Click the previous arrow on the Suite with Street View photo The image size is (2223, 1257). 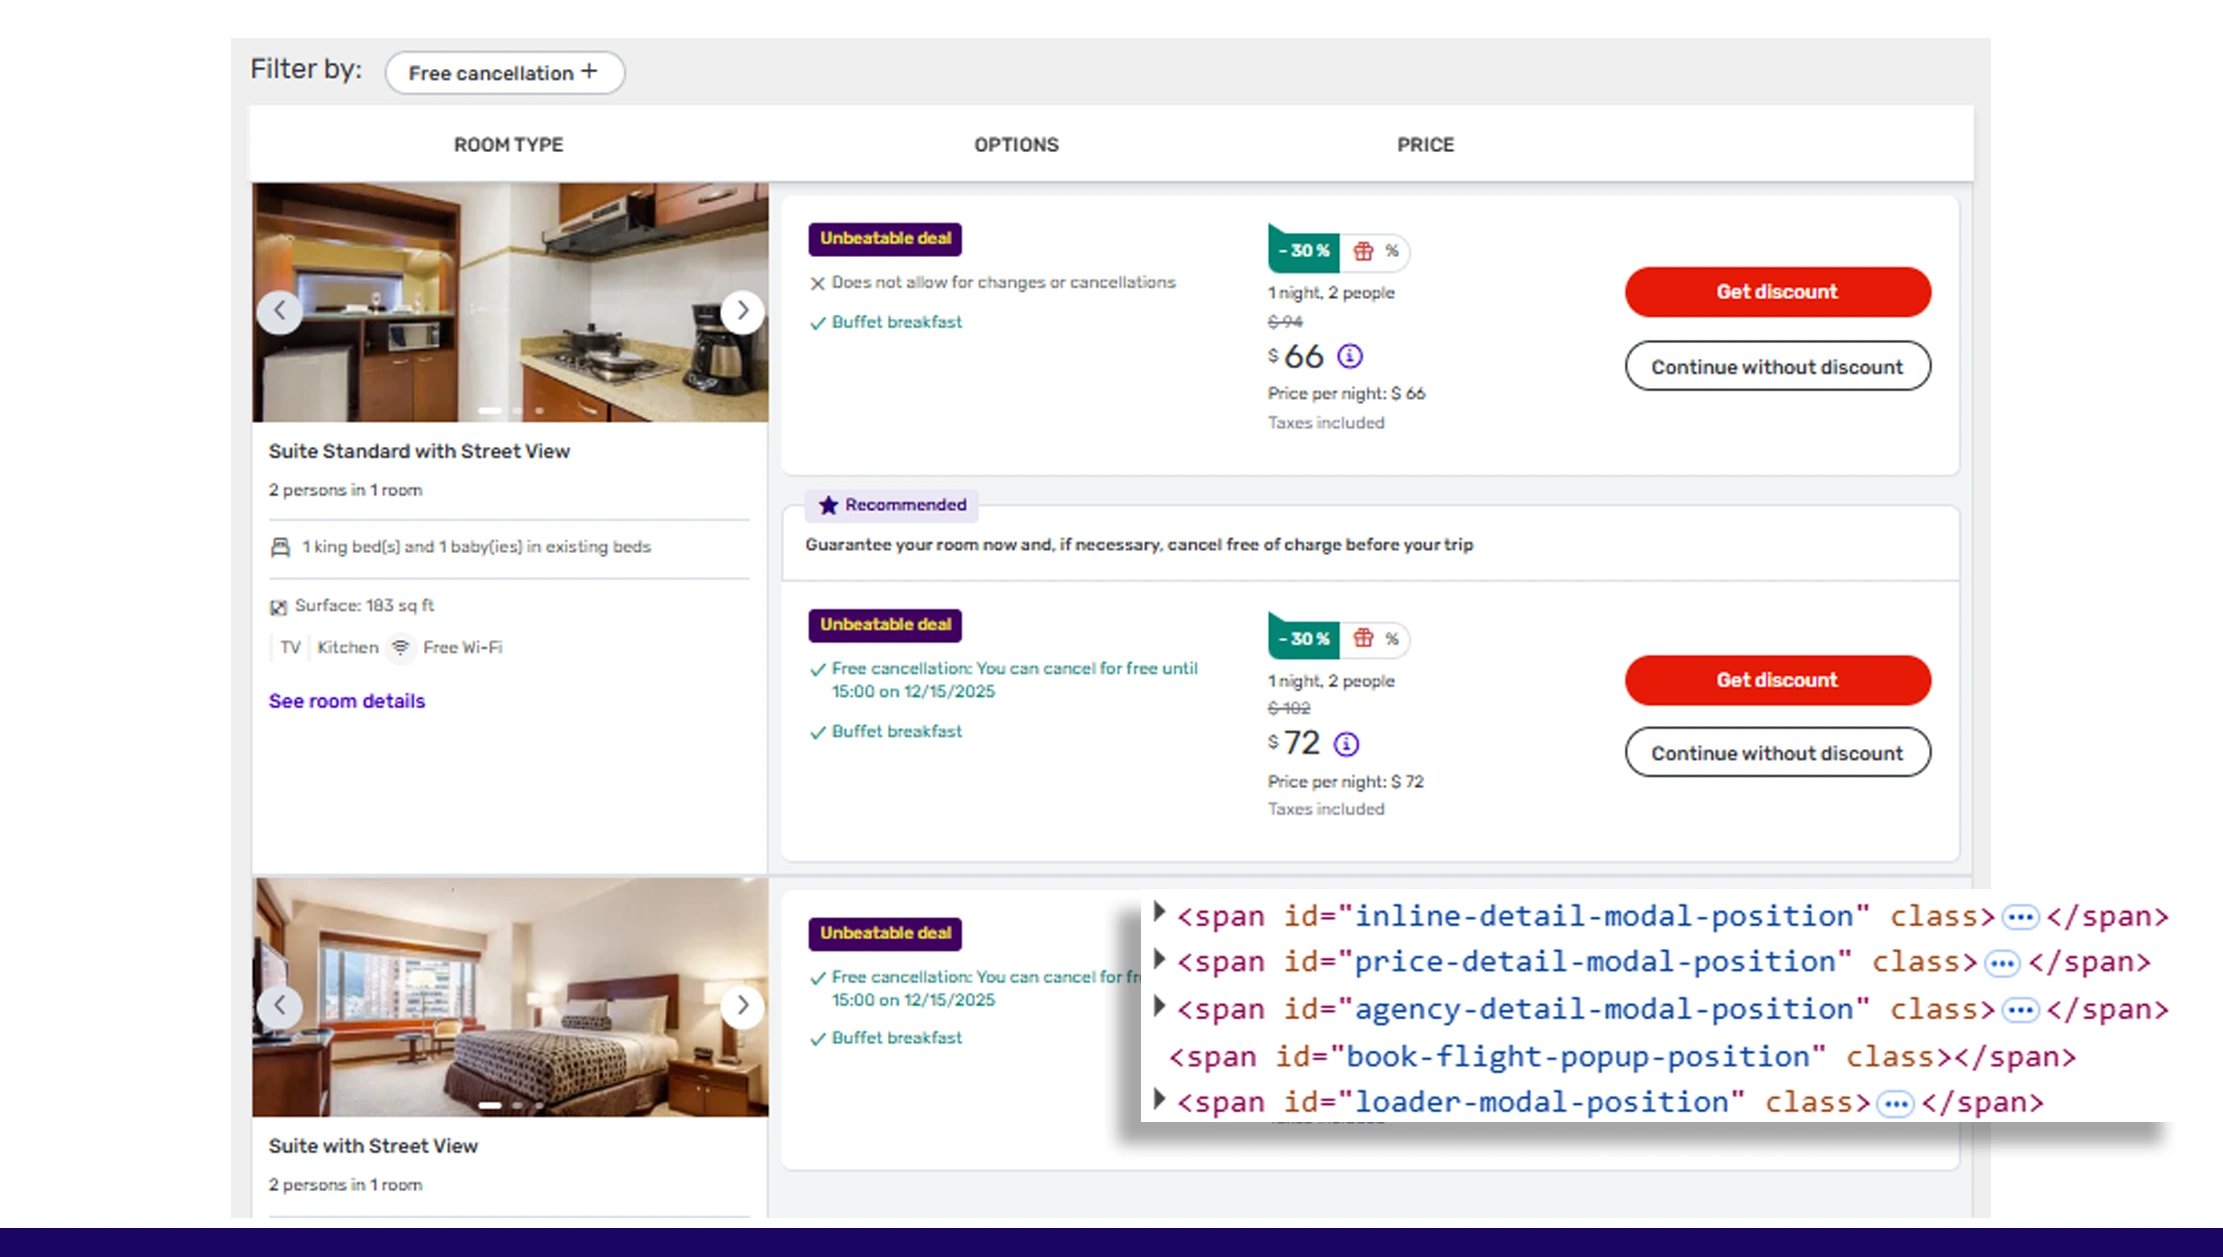pyautogui.click(x=280, y=1006)
